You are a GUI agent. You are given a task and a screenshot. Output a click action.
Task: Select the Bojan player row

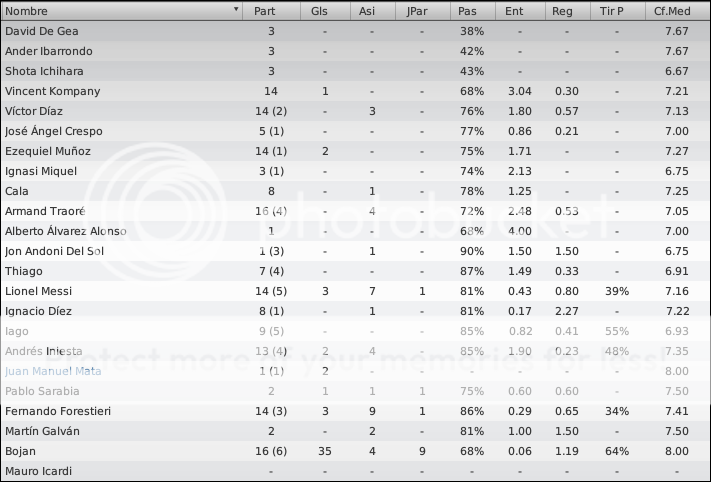pyautogui.click(x=356, y=451)
